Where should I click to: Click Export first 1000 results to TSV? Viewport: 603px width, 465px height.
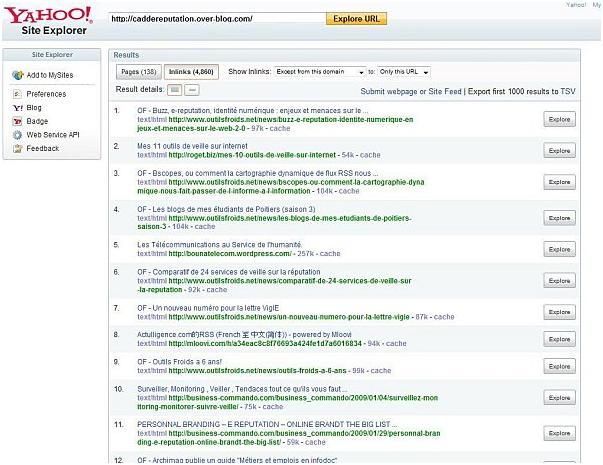tap(521, 92)
